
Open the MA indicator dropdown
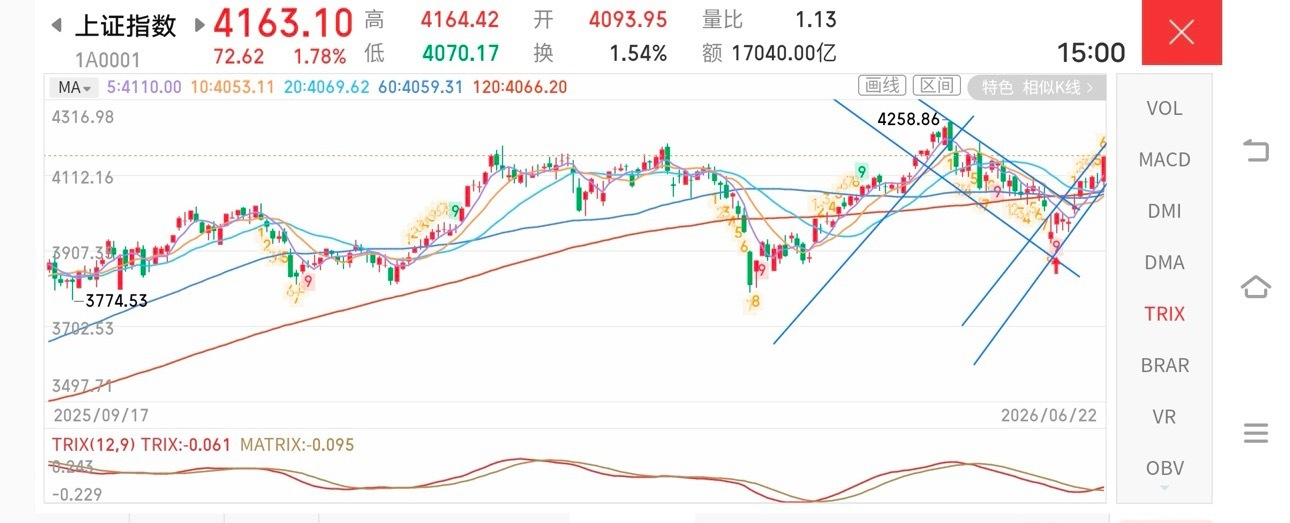coord(75,87)
